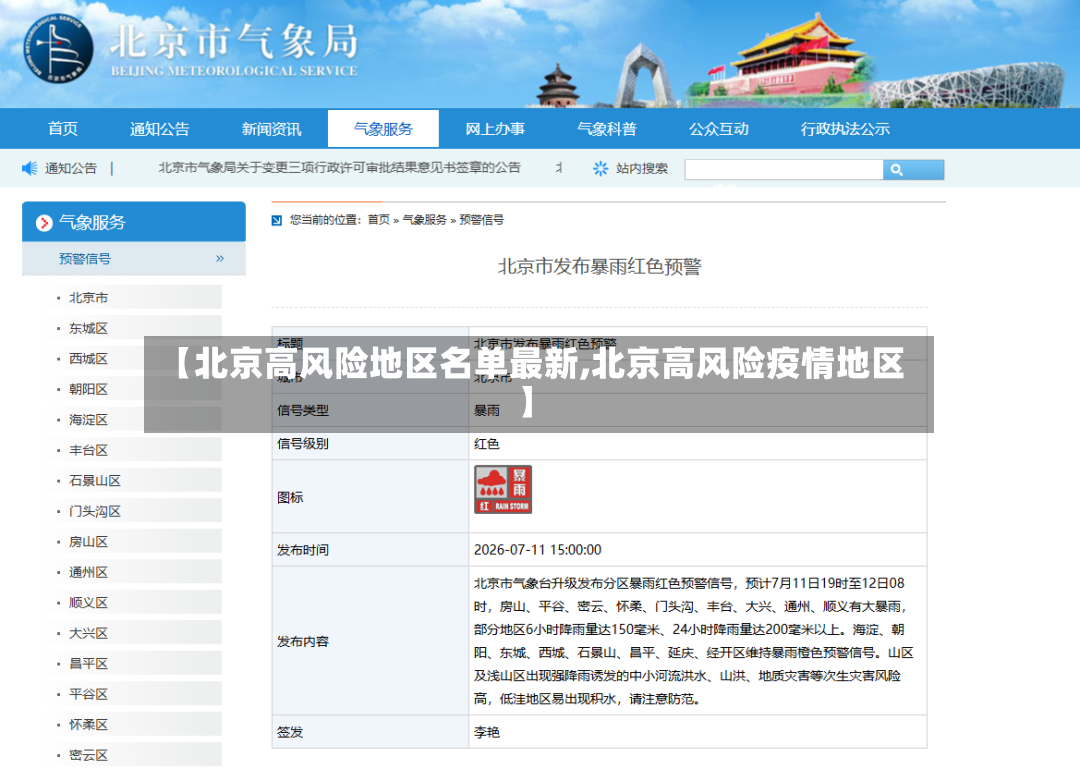
Task: Click the 发布内容 table label
Action: point(302,642)
